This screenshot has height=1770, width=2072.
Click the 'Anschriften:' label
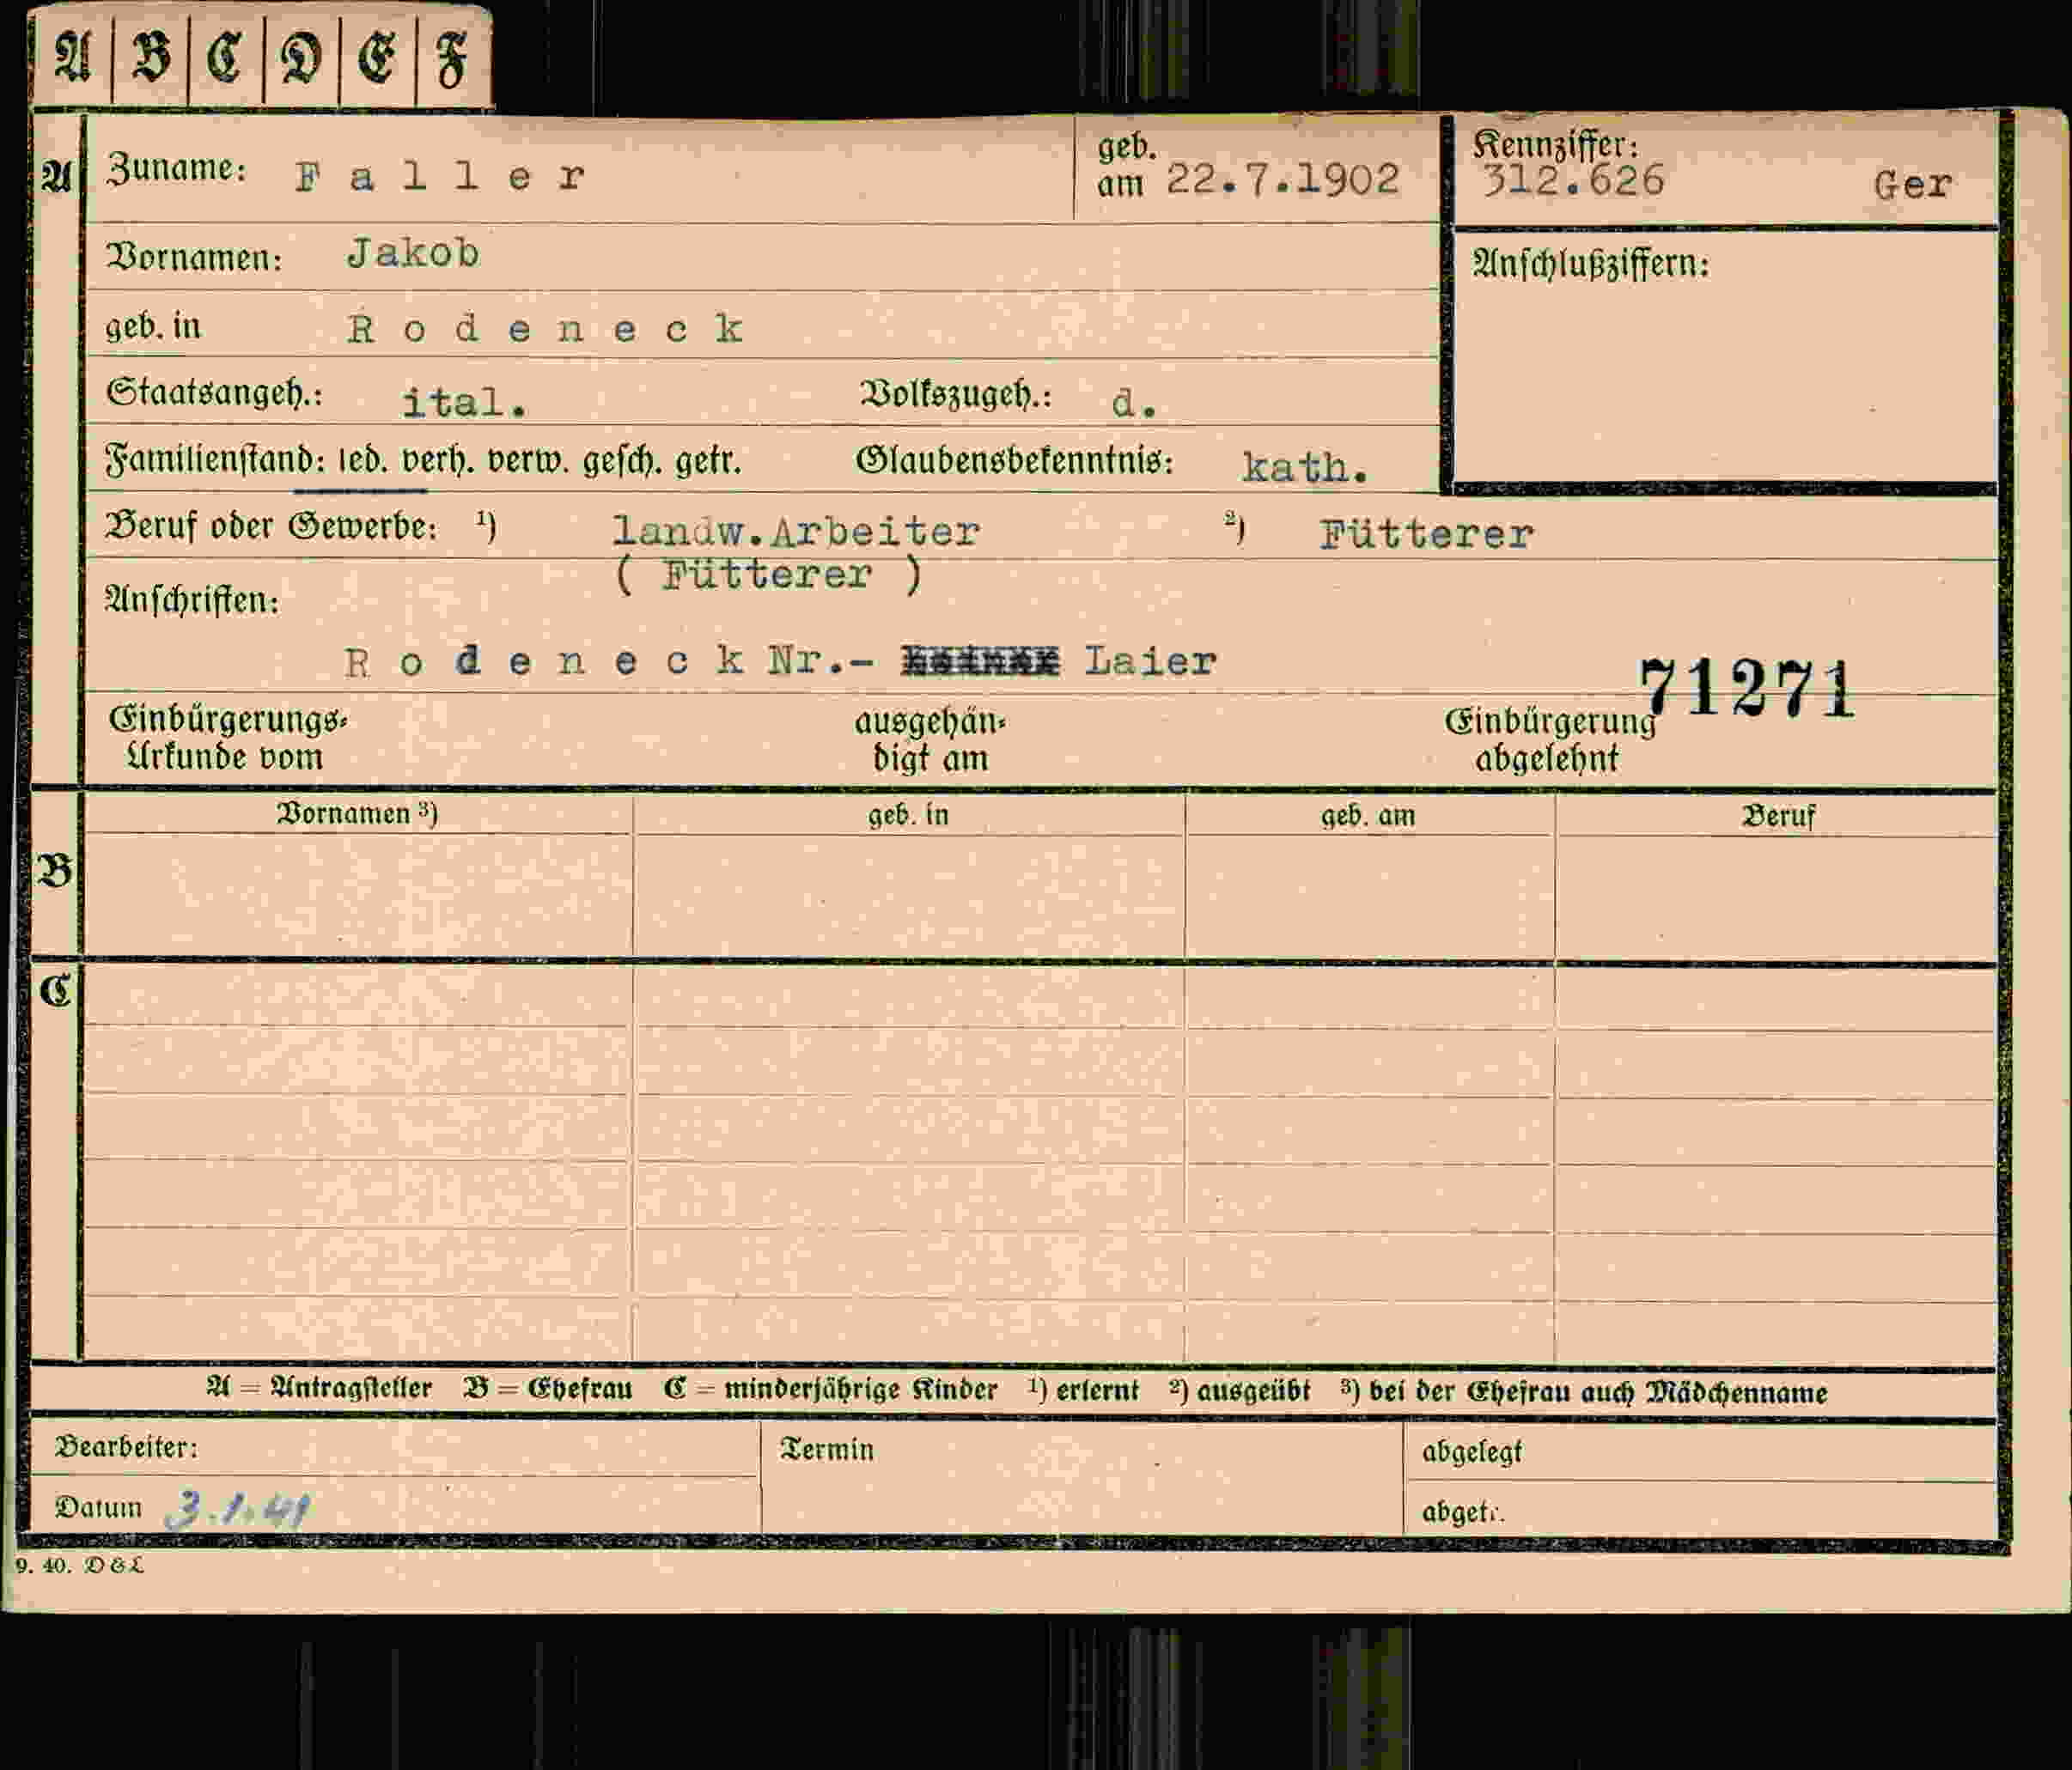192,600
